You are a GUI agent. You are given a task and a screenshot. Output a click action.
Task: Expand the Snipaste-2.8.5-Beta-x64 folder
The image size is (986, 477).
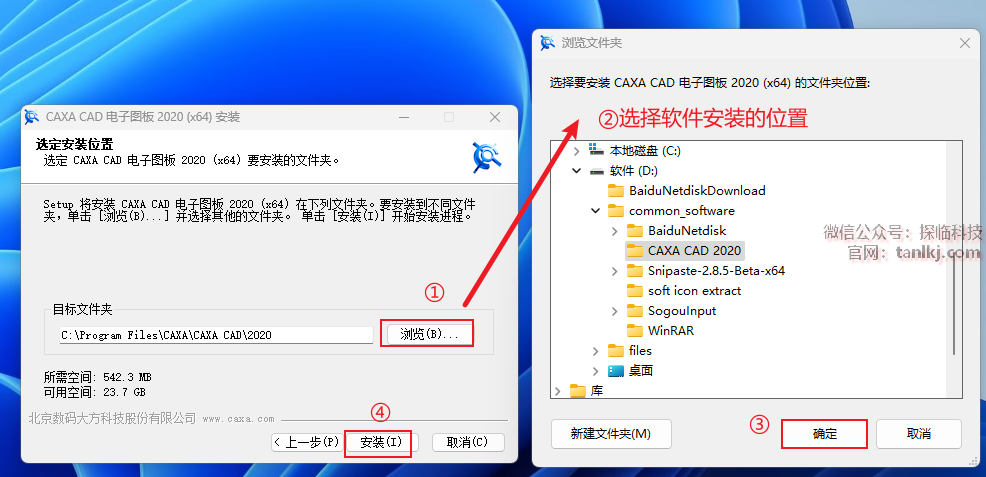615,271
